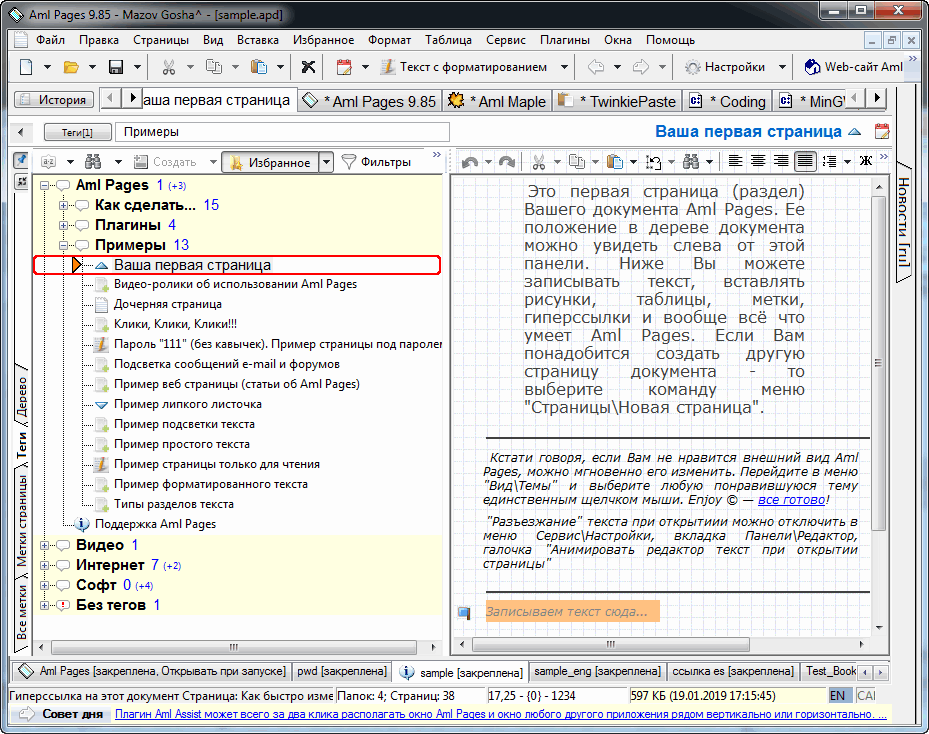
Task: Undo the last edit in editor toolbar
Action: pos(470,161)
